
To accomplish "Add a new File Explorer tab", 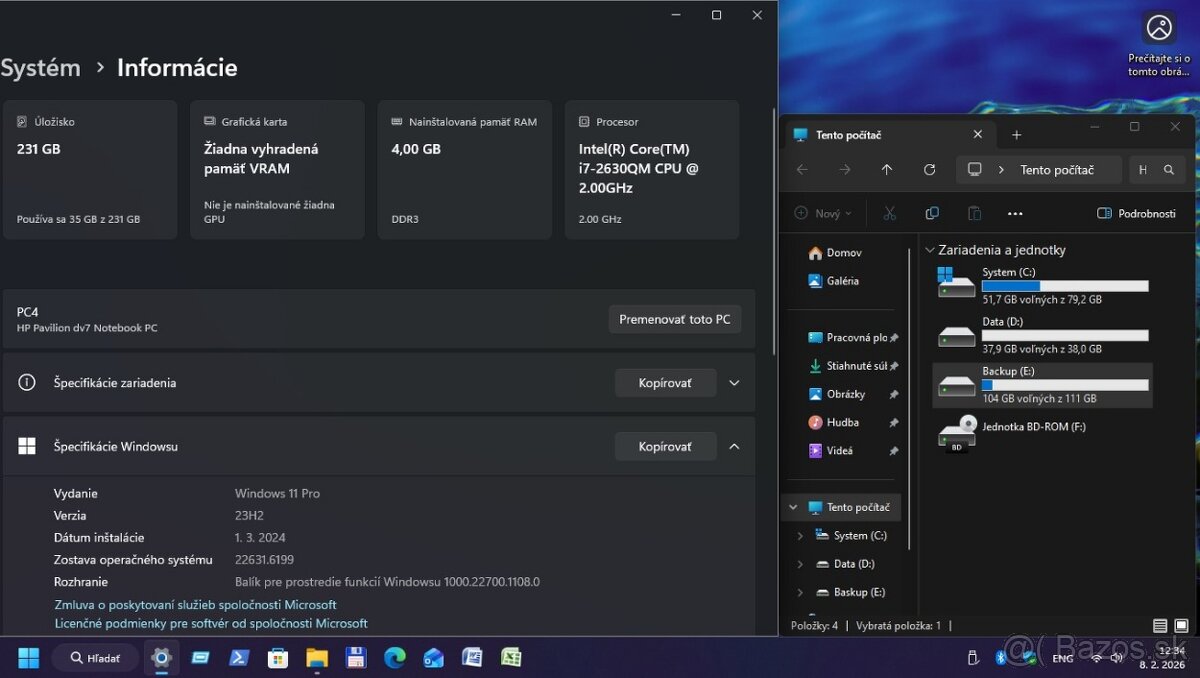I will coord(1016,135).
